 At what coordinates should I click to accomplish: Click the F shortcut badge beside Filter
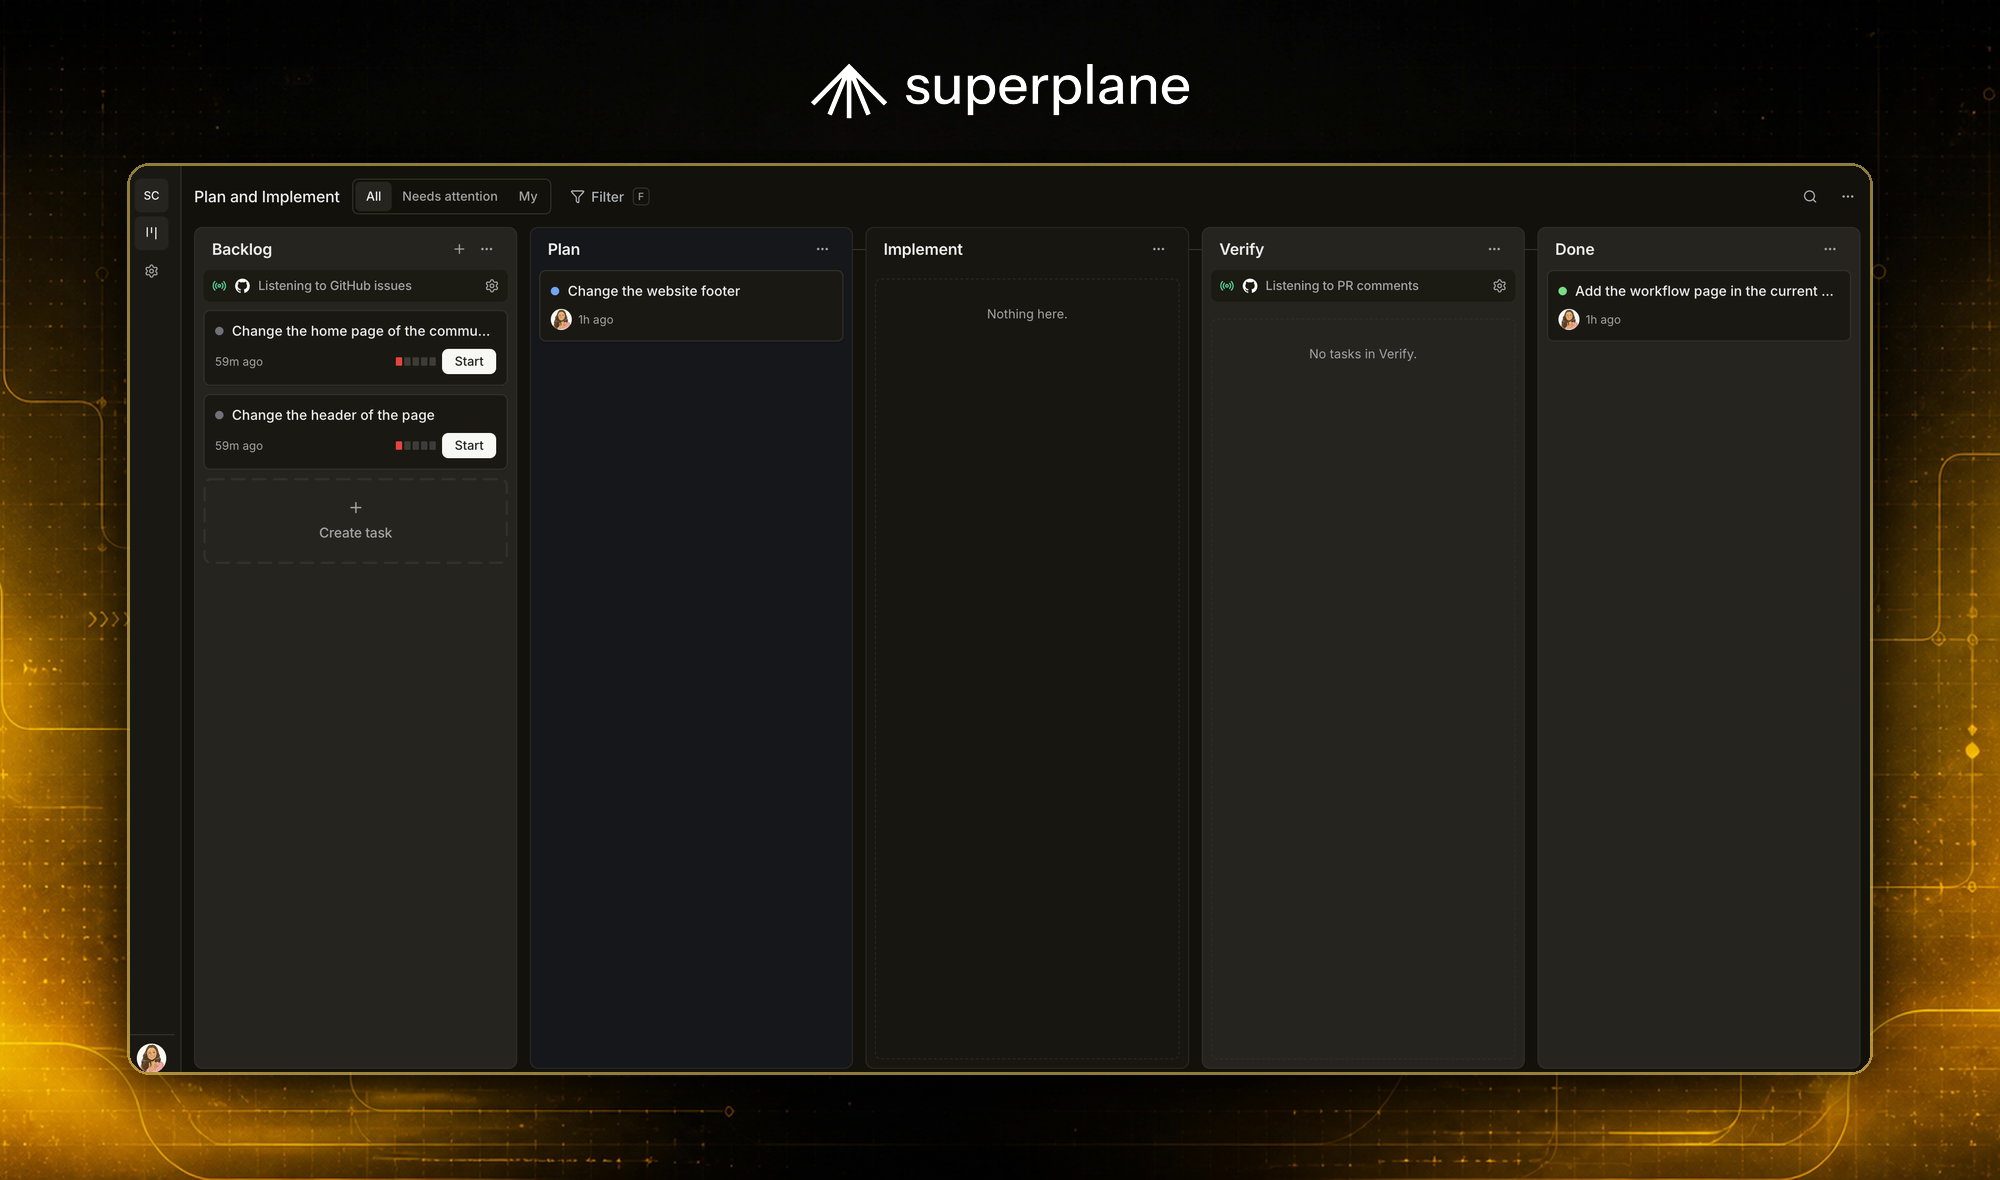[641, 197]
